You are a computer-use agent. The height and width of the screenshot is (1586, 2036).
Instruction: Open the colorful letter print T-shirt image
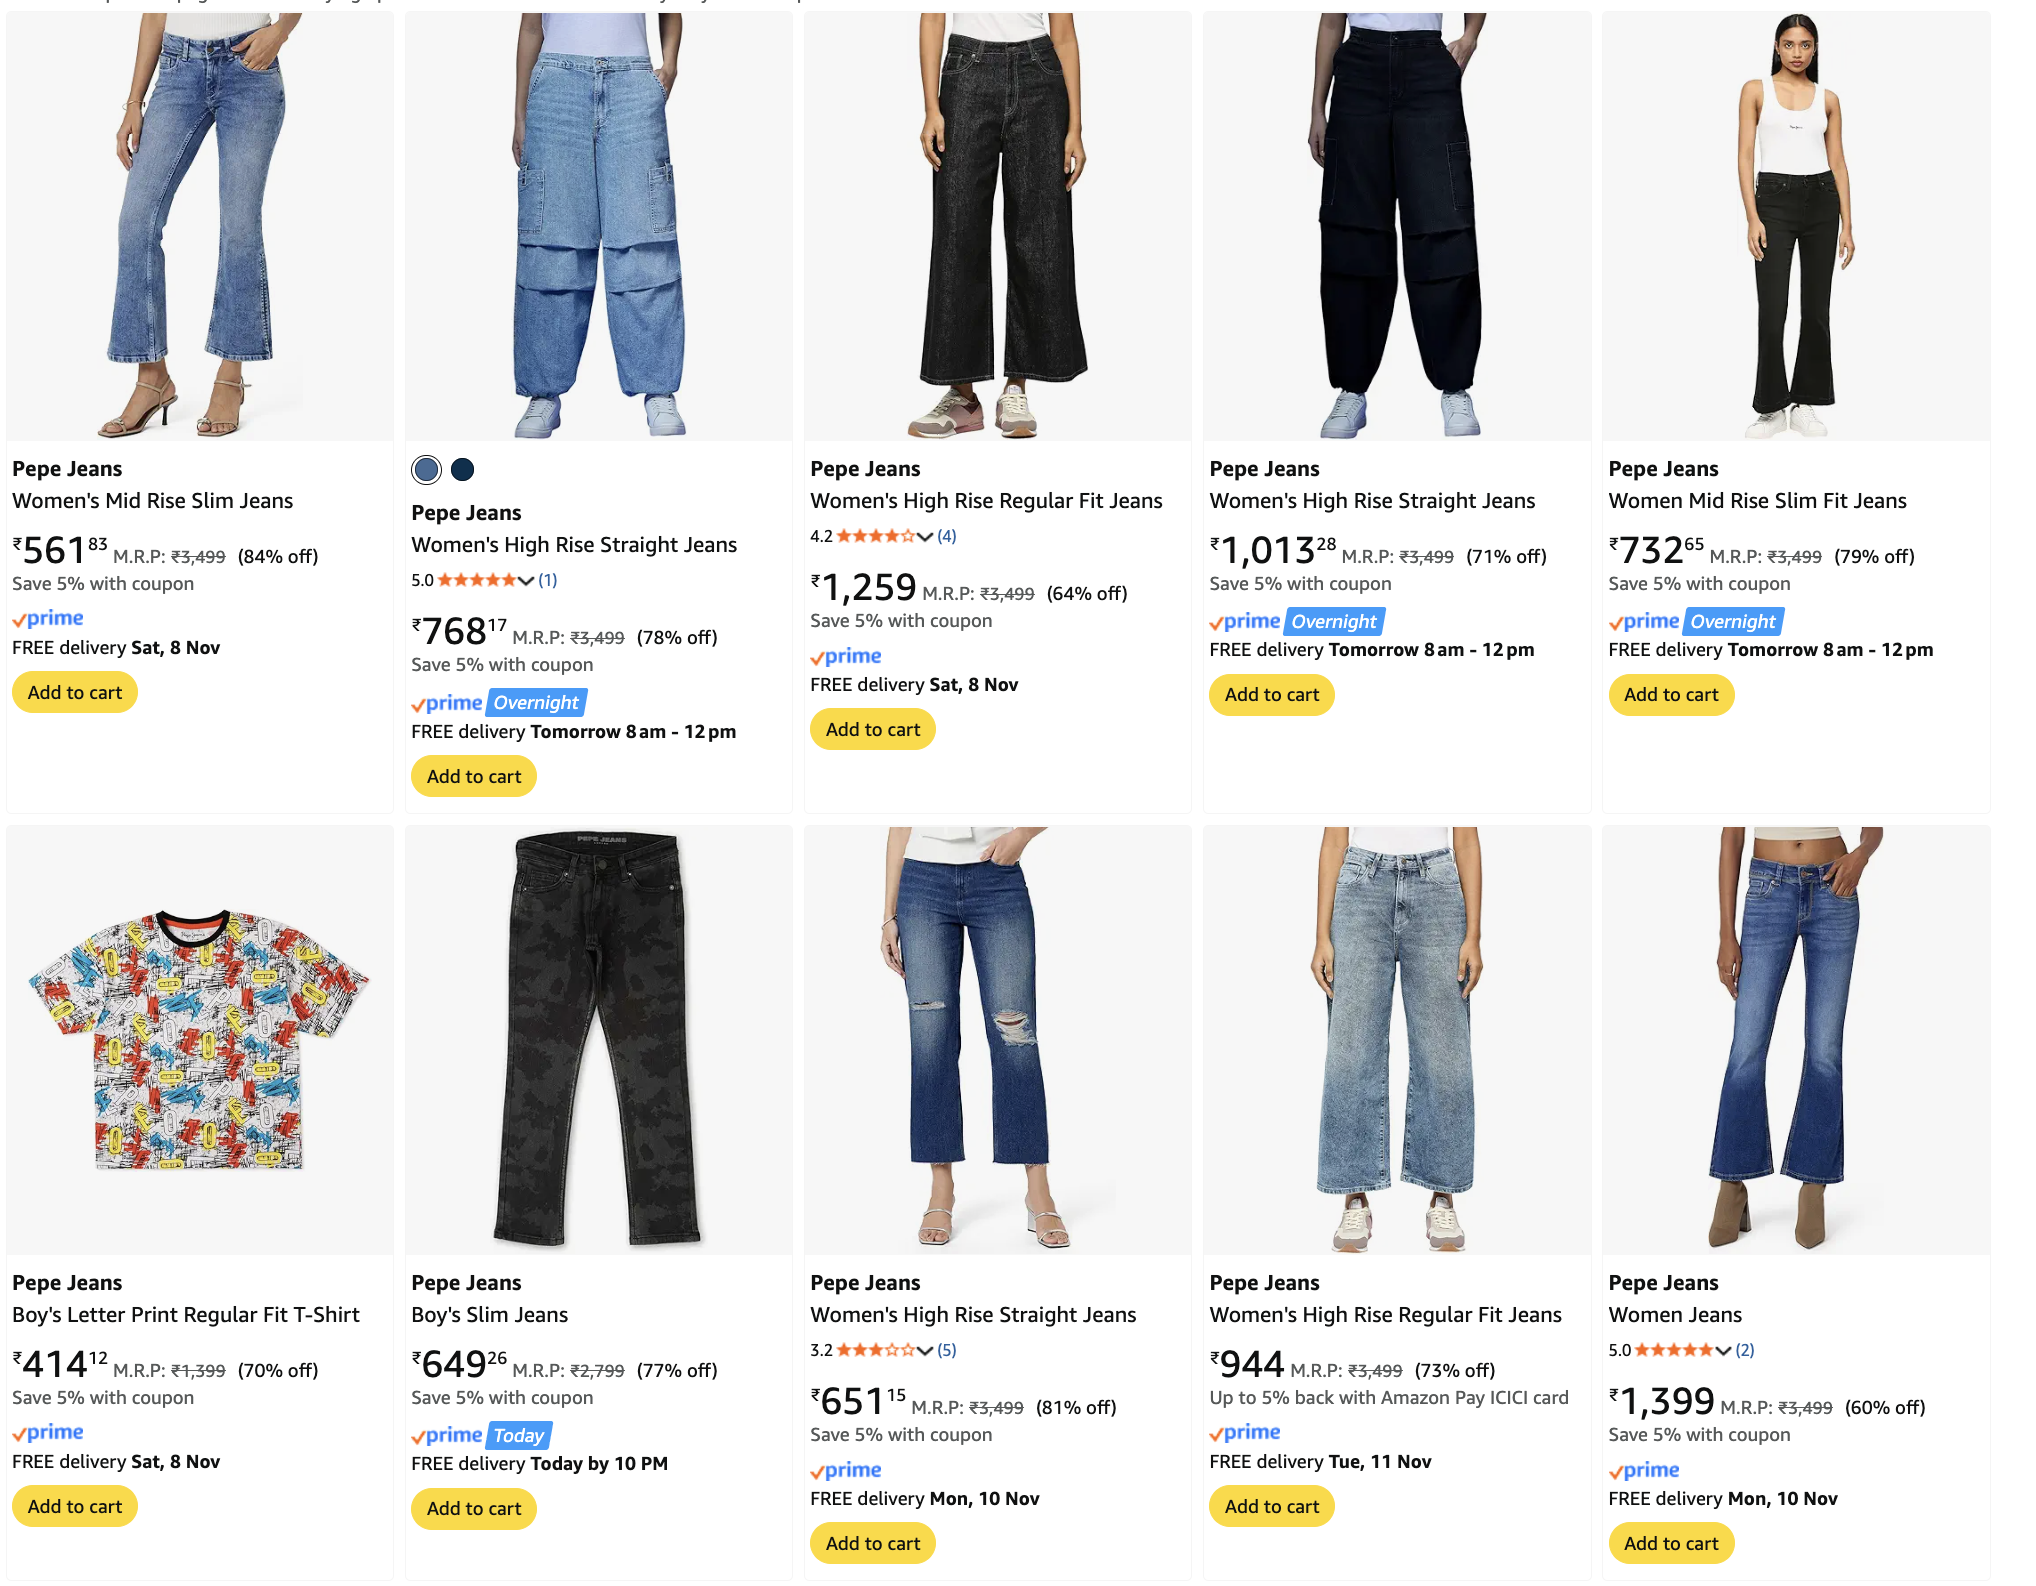pyautogui.click(x=200, y=1040)
